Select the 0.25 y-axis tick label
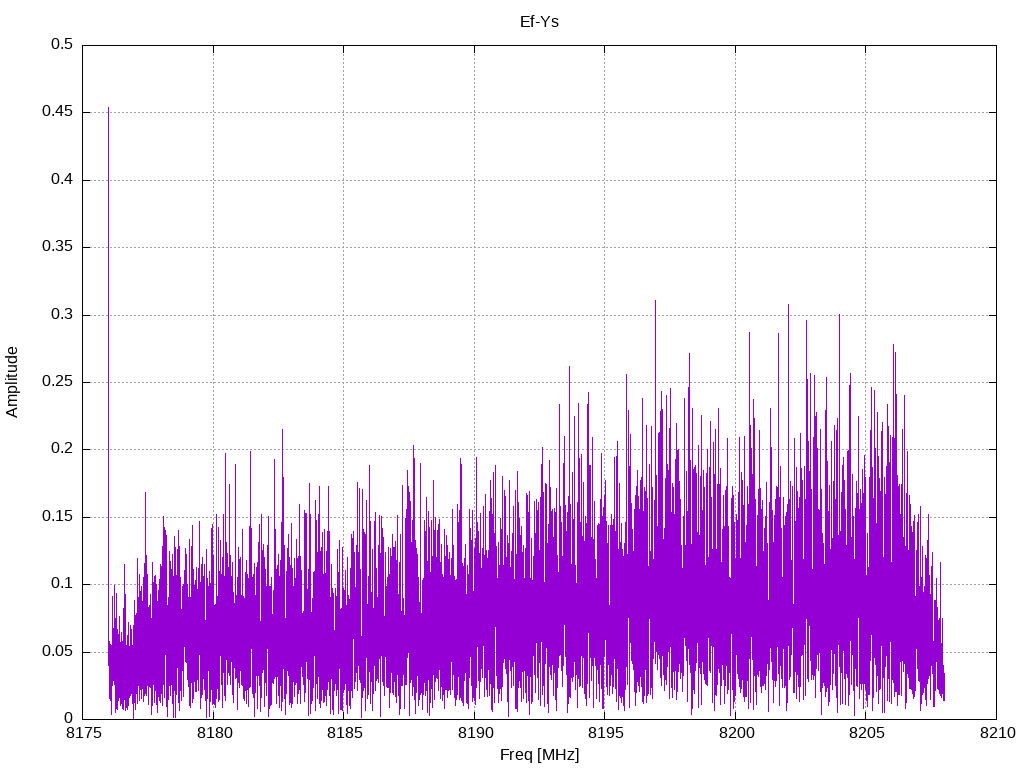The height and width of the screenshot is (768, 1024). [58, 382]
